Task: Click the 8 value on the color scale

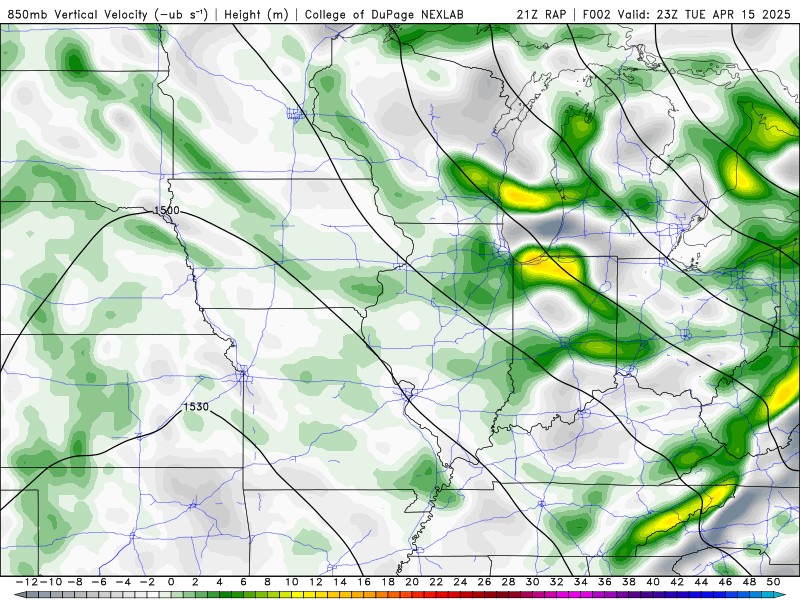Action: tap(267, 582)
